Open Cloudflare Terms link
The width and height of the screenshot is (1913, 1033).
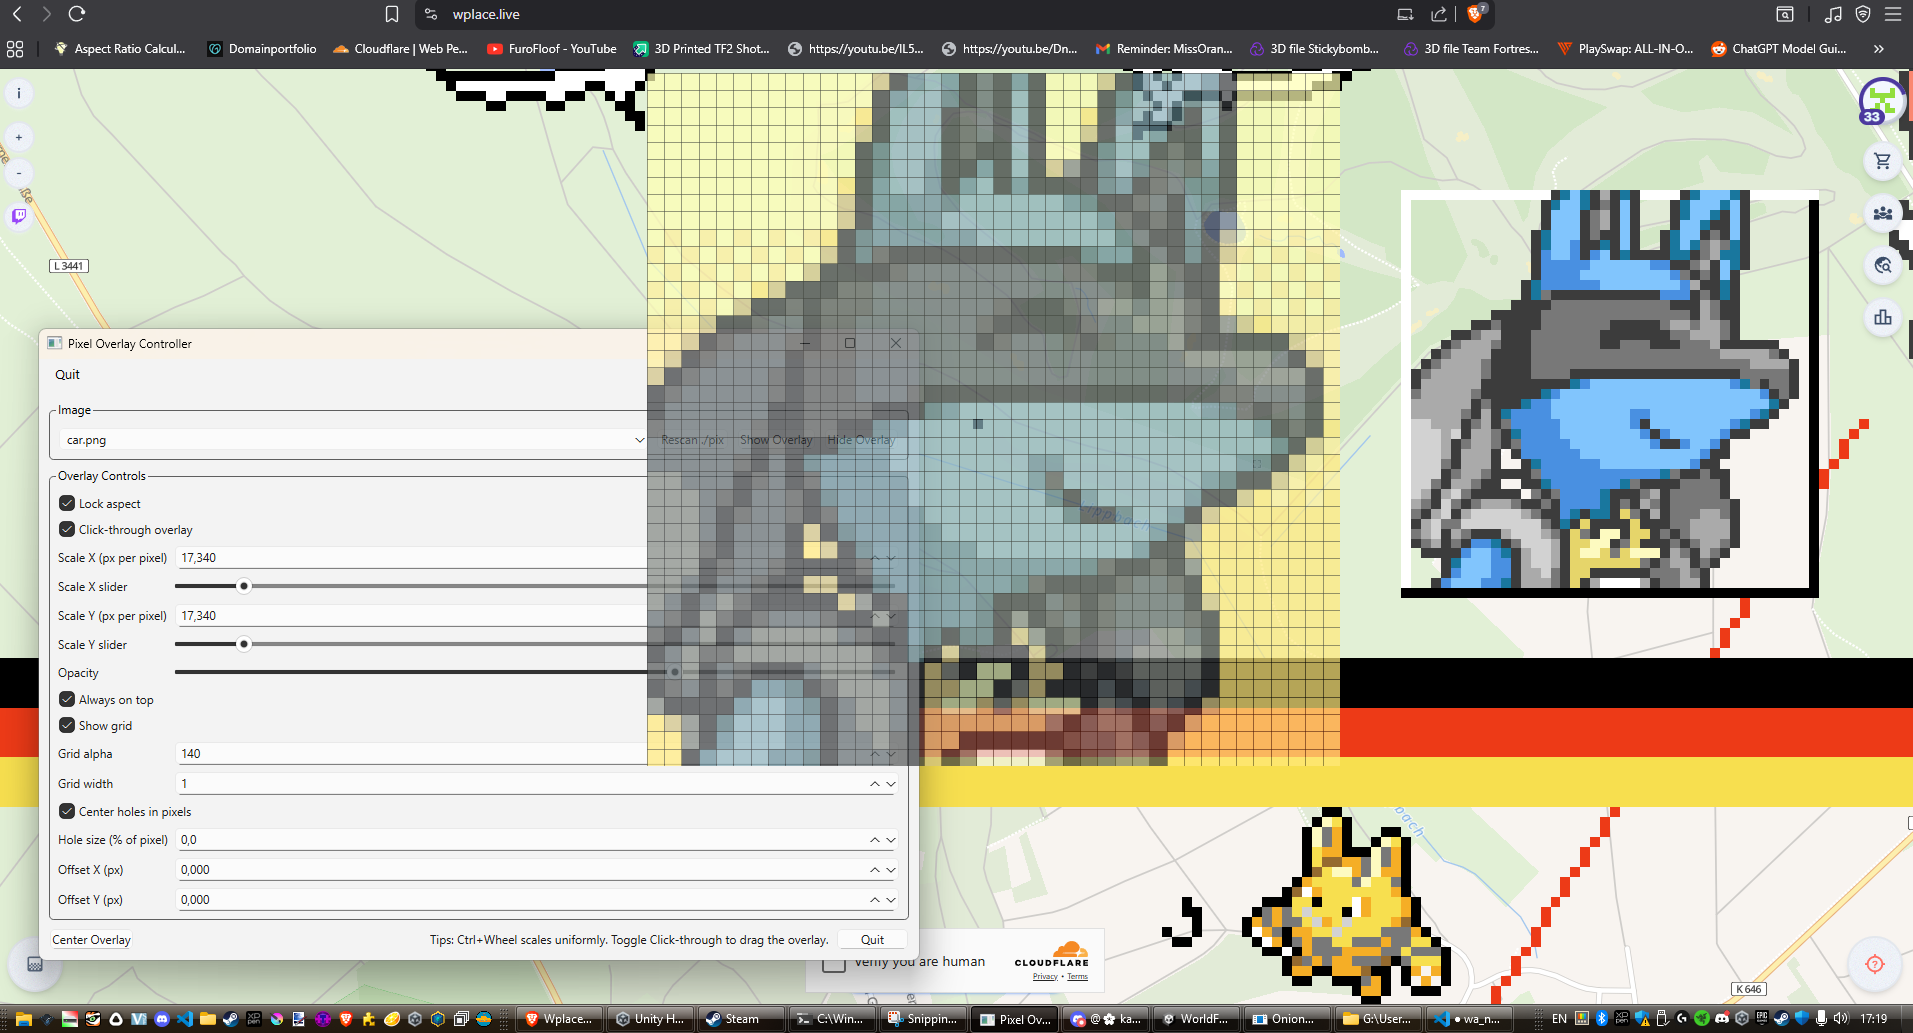coord(1077,977)
